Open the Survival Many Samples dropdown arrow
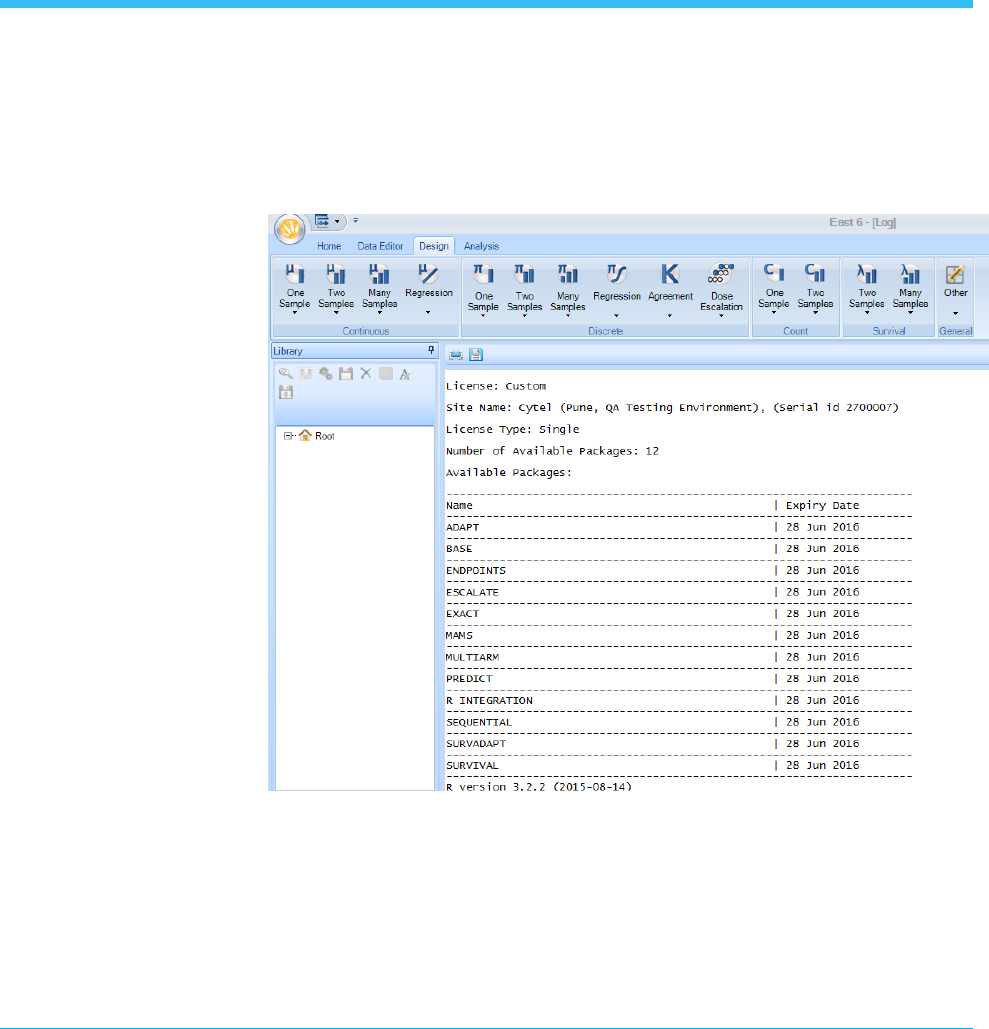Image resolution: width=989 pixels, height=1029 pixels. coord(910,313)
